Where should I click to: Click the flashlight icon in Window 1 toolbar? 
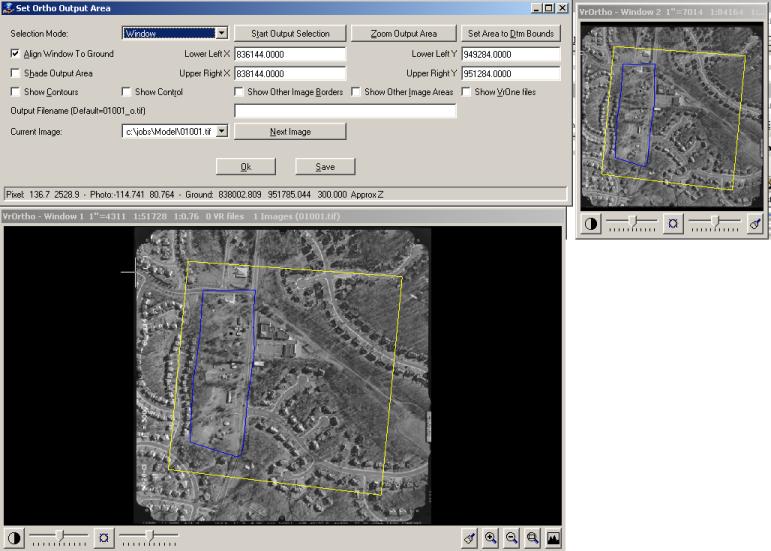[x=470, y=538]
